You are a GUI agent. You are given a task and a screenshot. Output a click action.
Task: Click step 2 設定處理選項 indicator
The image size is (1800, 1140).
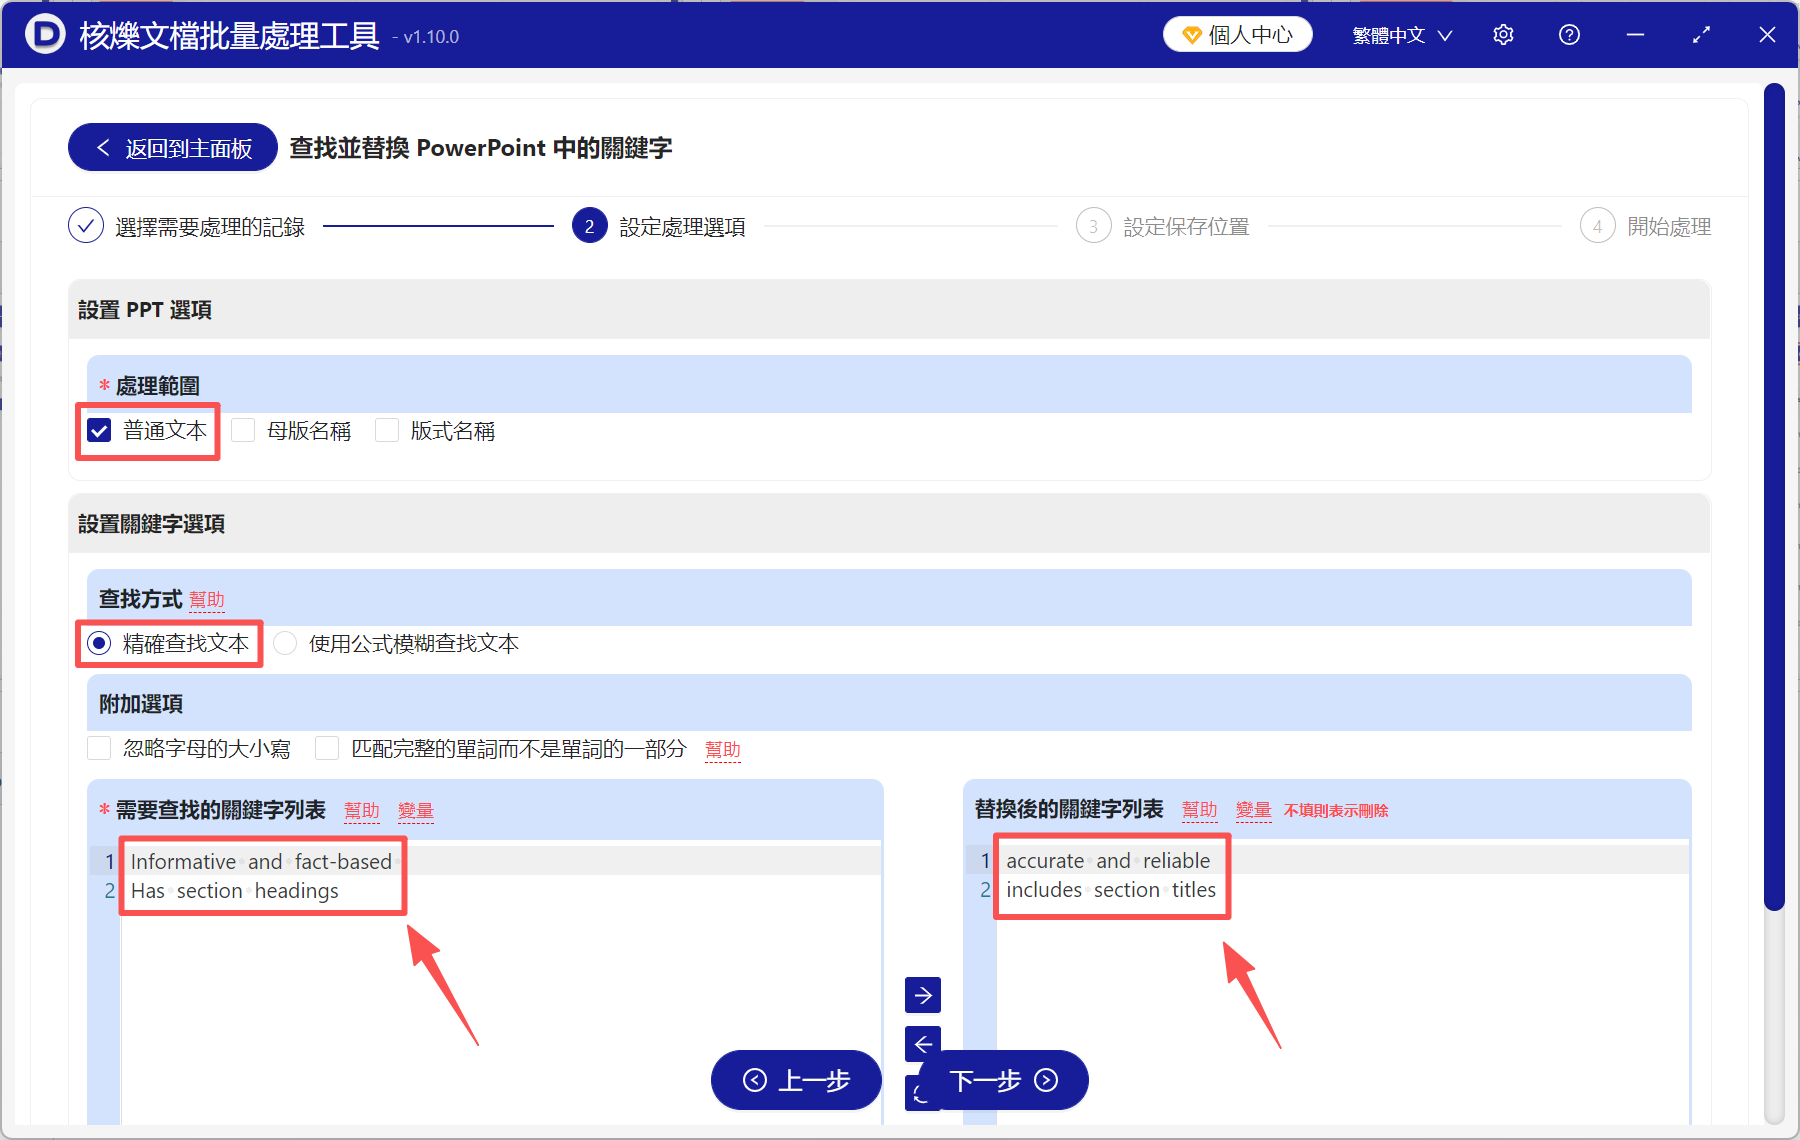589,226
